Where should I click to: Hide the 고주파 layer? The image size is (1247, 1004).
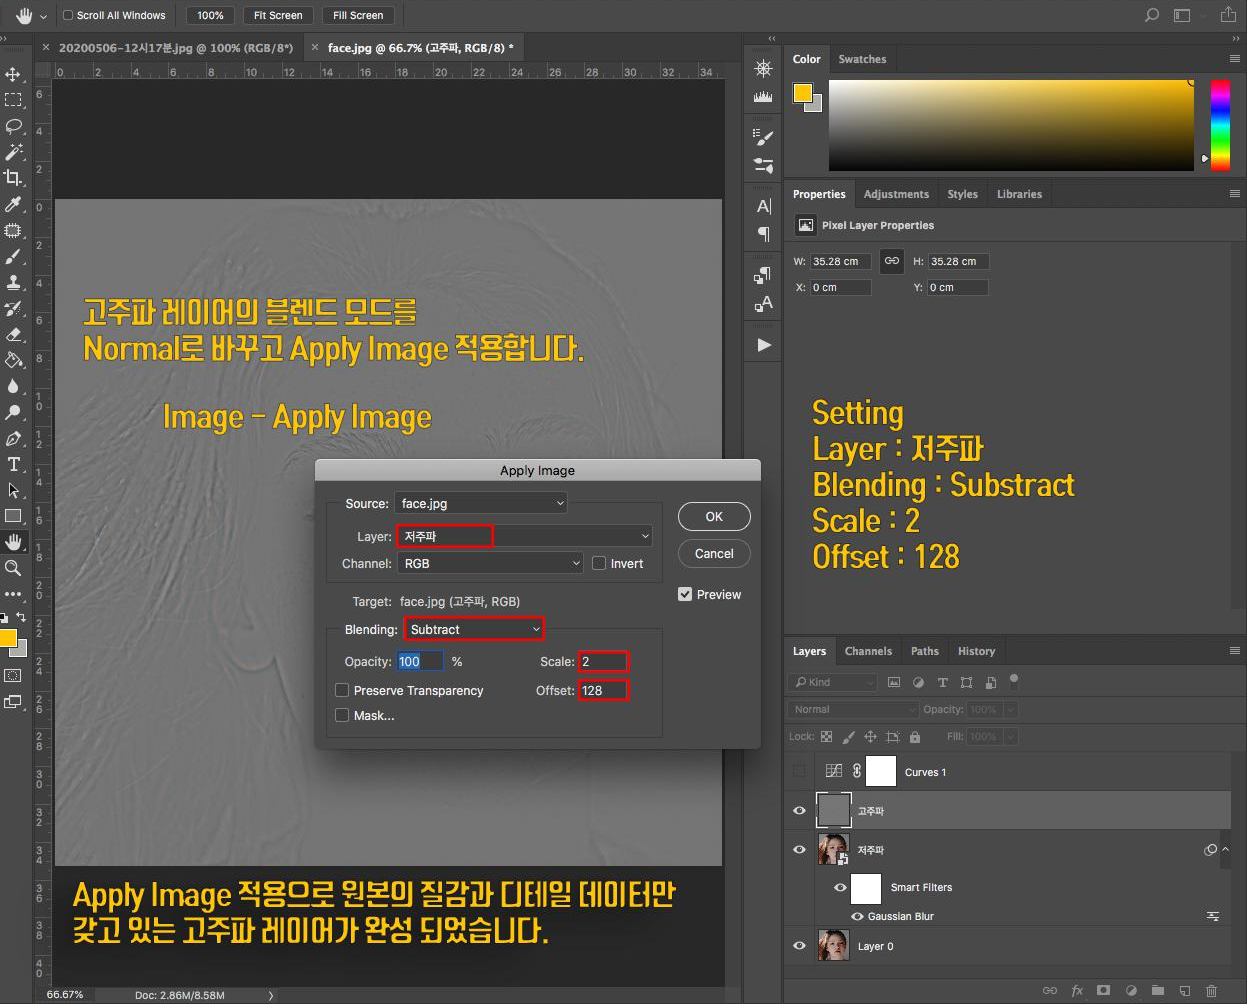tap(799, 811)
